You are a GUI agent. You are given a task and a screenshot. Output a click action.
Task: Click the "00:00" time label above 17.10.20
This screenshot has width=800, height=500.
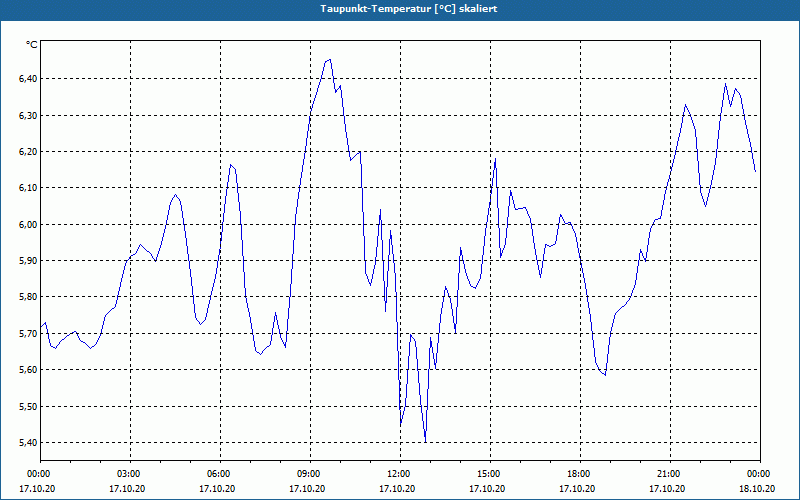37,474
